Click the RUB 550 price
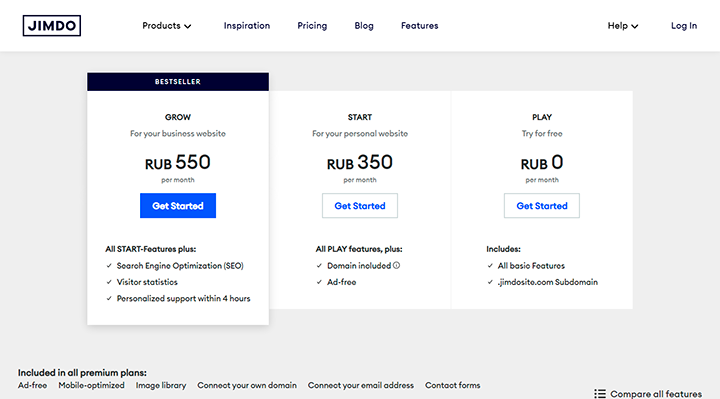720x399 pixels. tap(178, 163)
